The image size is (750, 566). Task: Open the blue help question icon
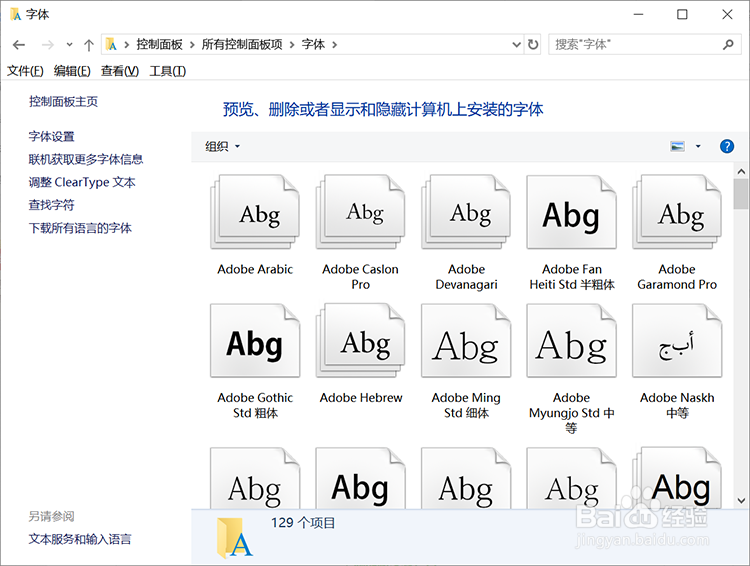(727, 146)
